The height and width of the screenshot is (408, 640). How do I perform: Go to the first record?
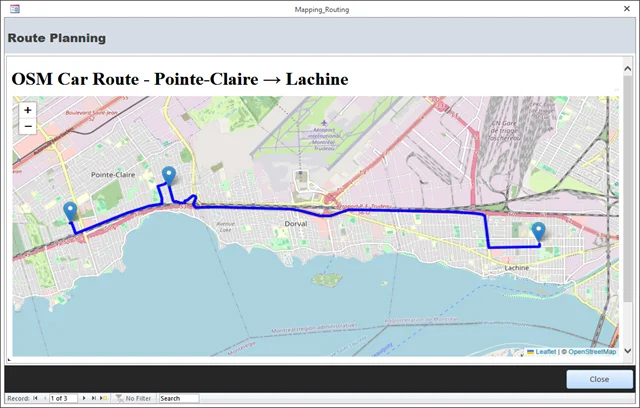[35, 398]
